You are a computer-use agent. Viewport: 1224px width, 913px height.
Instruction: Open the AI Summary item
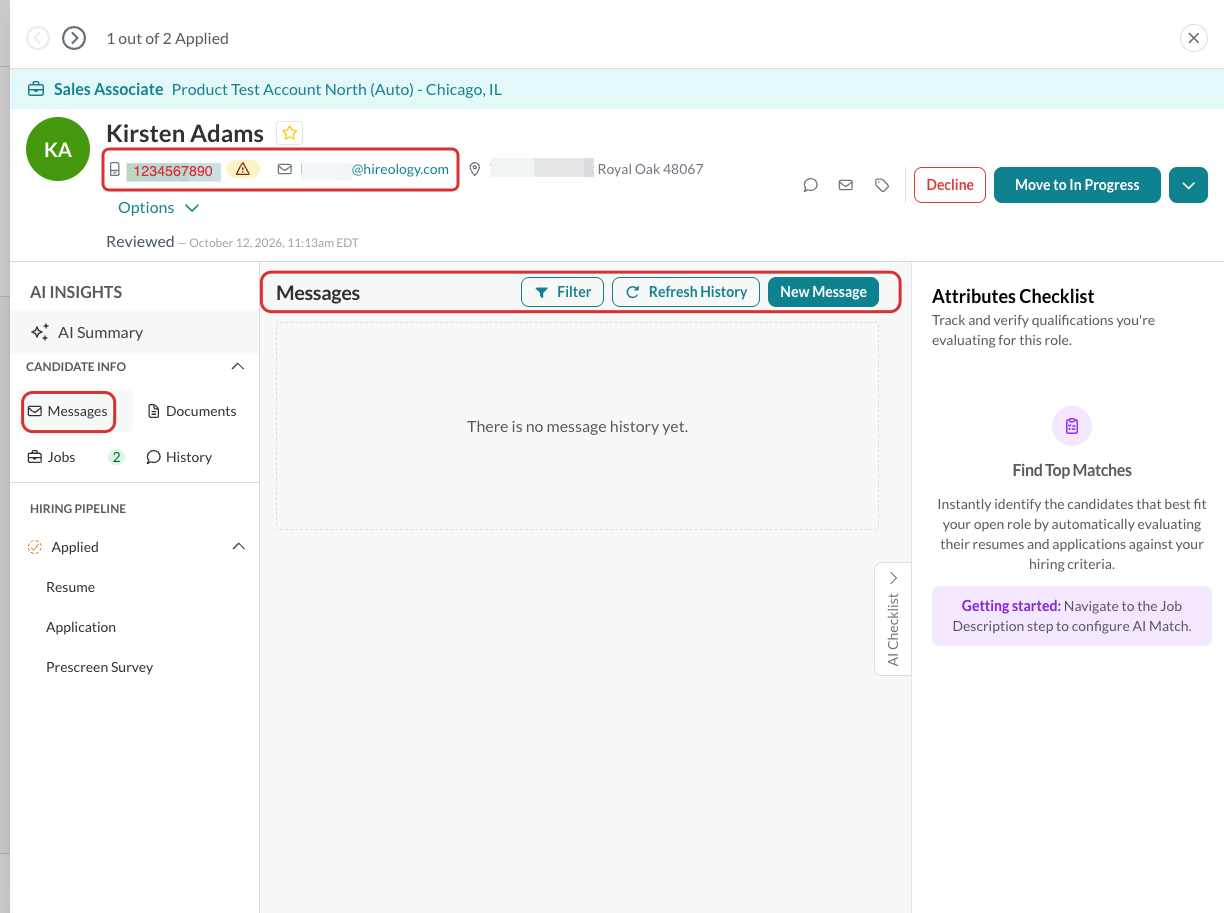(87, 332)
